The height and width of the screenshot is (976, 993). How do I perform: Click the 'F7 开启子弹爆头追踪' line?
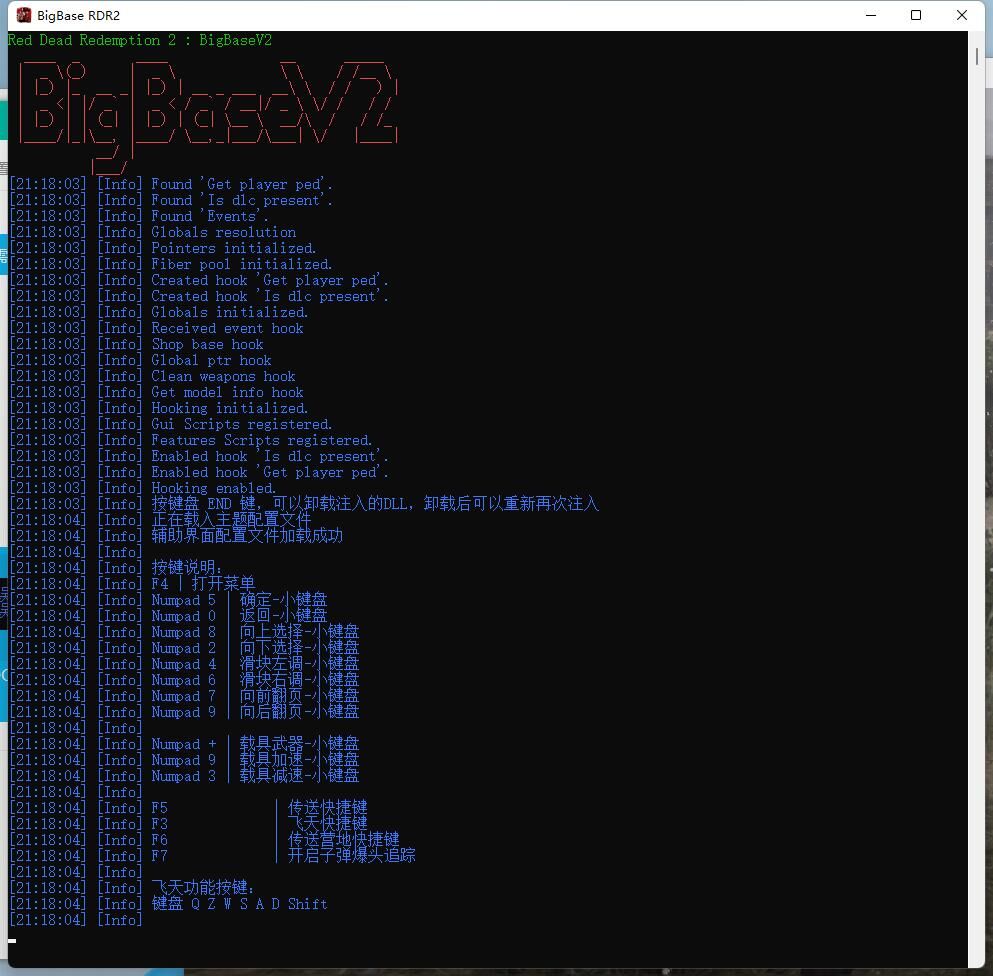213,856
